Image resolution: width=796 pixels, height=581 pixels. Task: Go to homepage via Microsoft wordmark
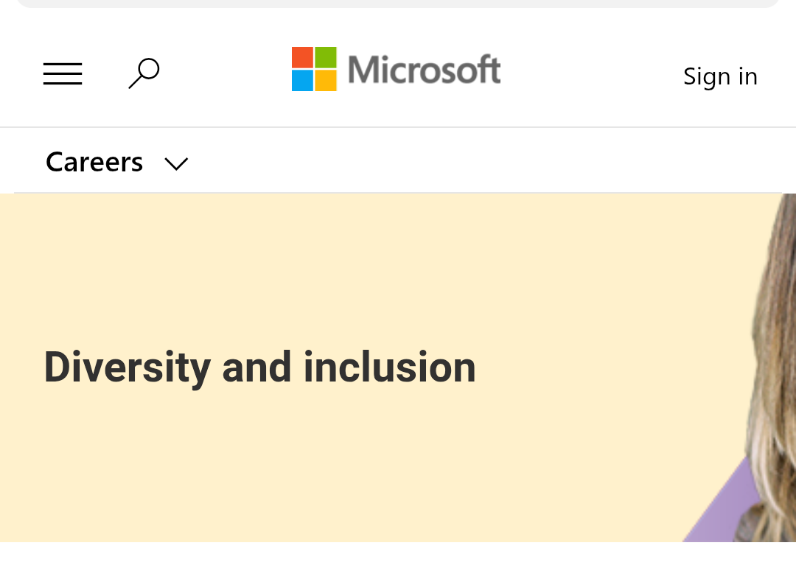pos(424,70)
